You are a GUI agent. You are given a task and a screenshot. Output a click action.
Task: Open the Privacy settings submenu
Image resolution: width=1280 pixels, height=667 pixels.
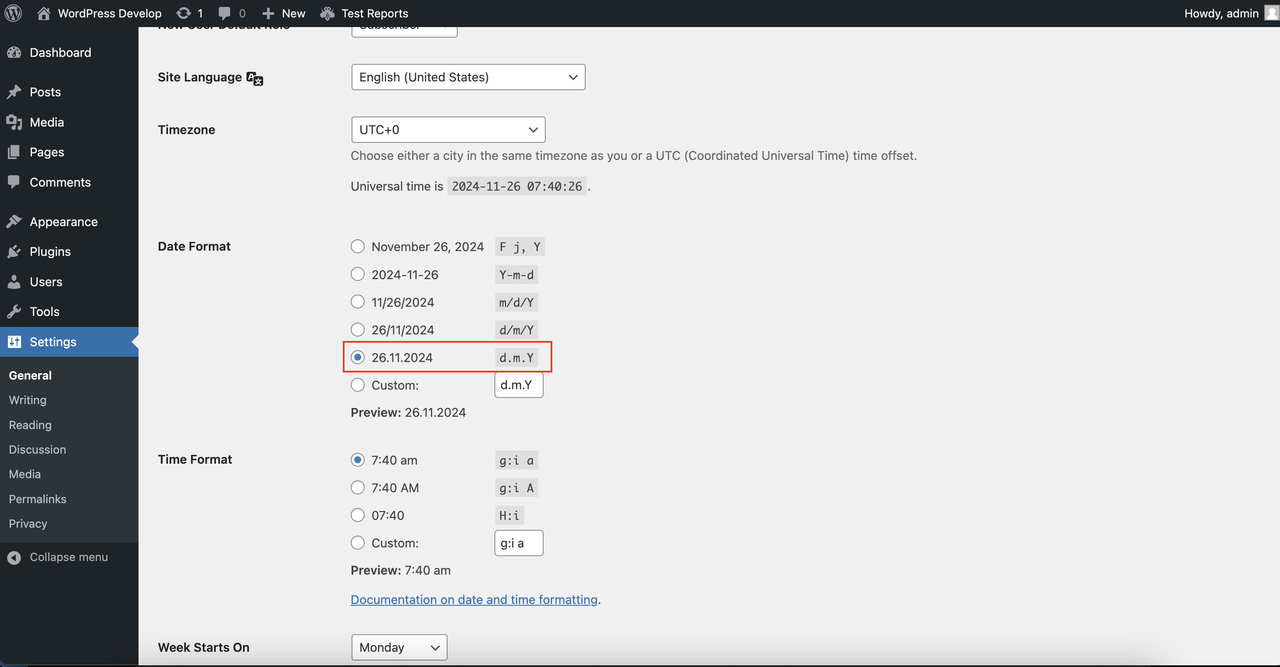click(28, 524)
